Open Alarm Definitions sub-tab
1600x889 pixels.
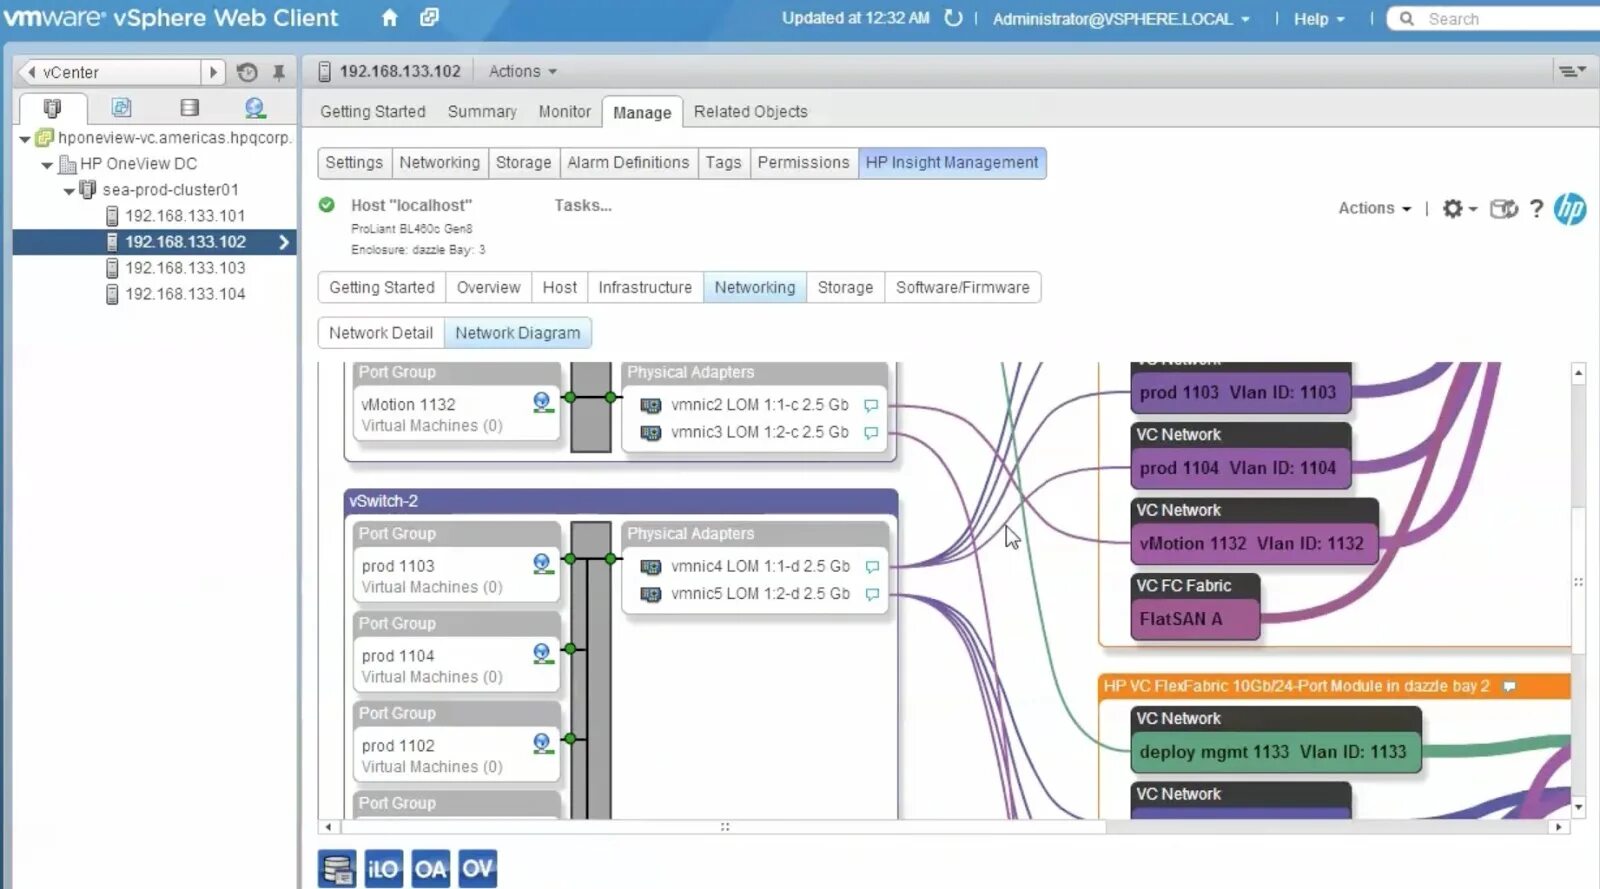tap(628, 163)
